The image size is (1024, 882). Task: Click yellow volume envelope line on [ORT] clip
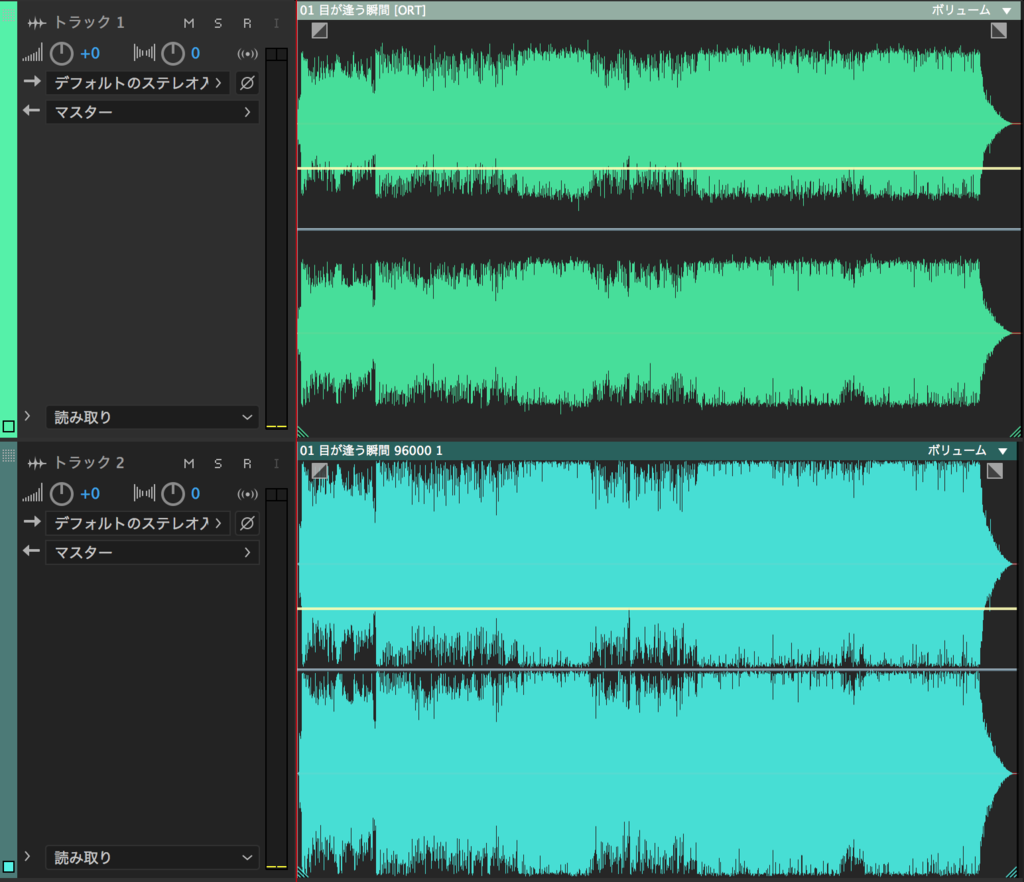click(x=658, y=168)
